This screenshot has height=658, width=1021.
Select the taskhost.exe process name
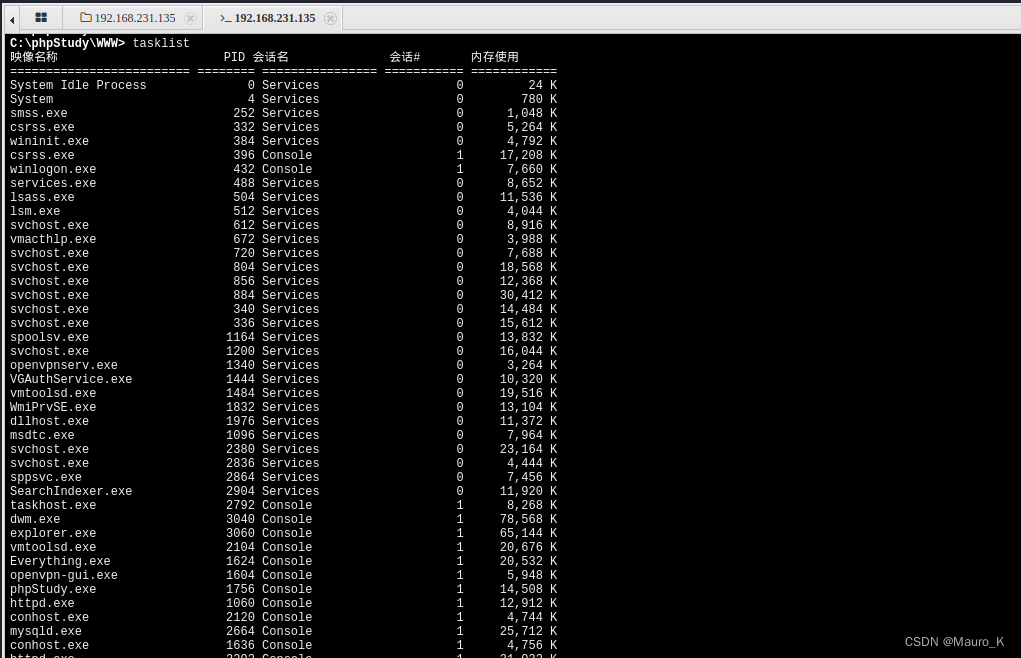[53, 505]
